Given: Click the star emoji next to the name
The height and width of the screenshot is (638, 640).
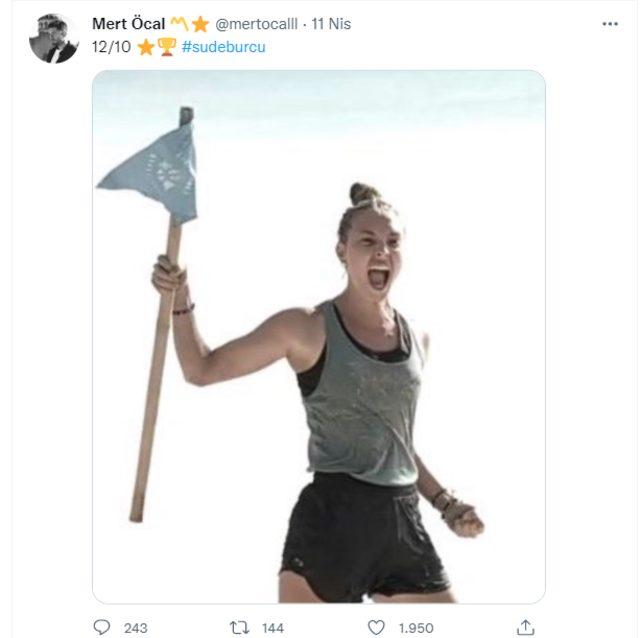Looking at the screenshot, I should (200, 24).
